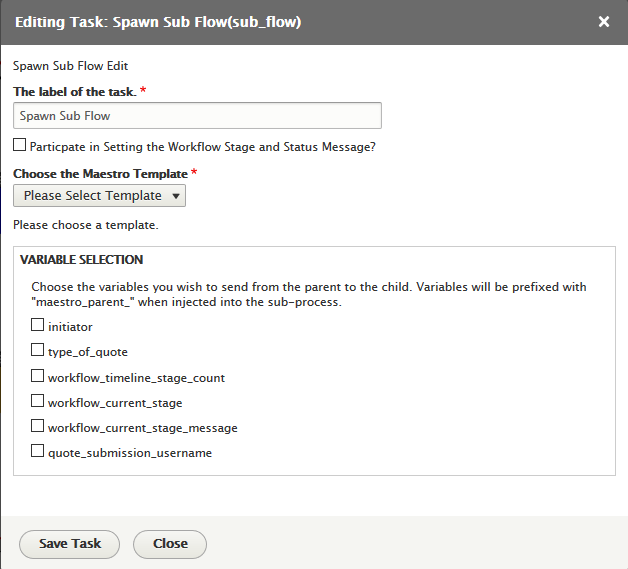
Task: Click the Close button at bottom
Action: (x=170, y=544)
